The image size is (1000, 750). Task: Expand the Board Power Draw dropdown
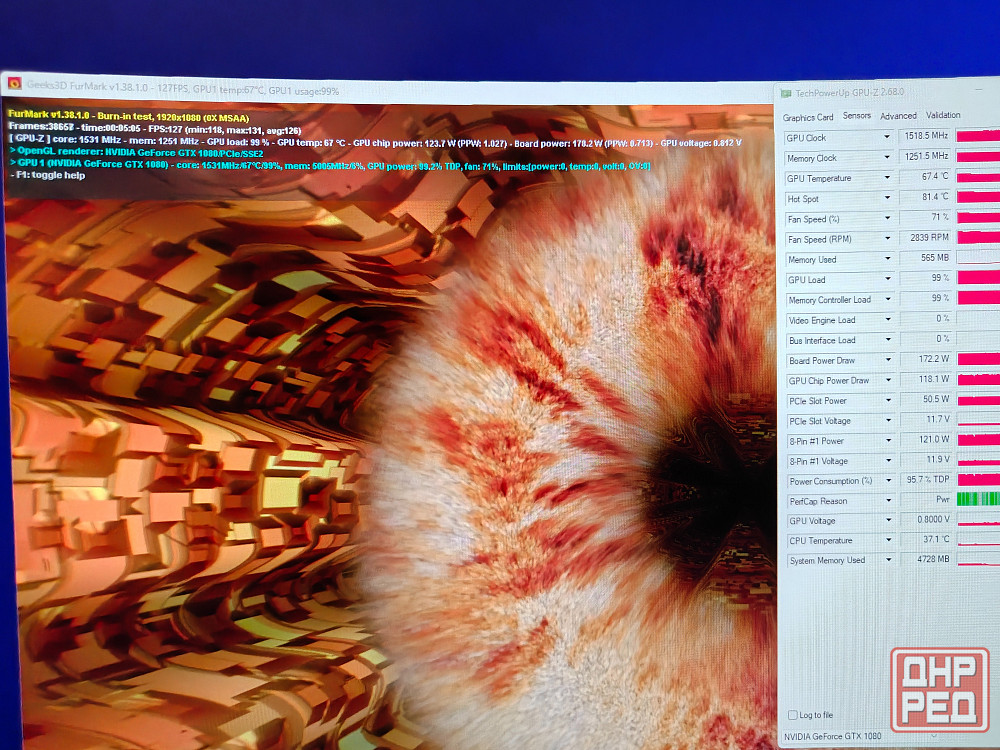[x=886, y=361]
